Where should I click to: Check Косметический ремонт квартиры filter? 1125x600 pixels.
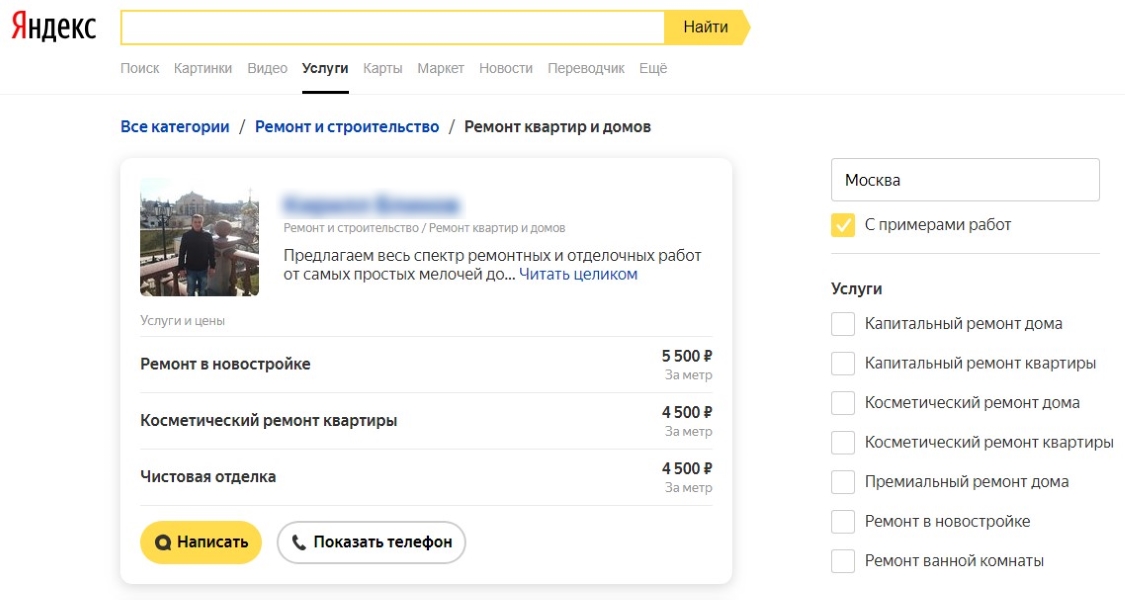843,442
